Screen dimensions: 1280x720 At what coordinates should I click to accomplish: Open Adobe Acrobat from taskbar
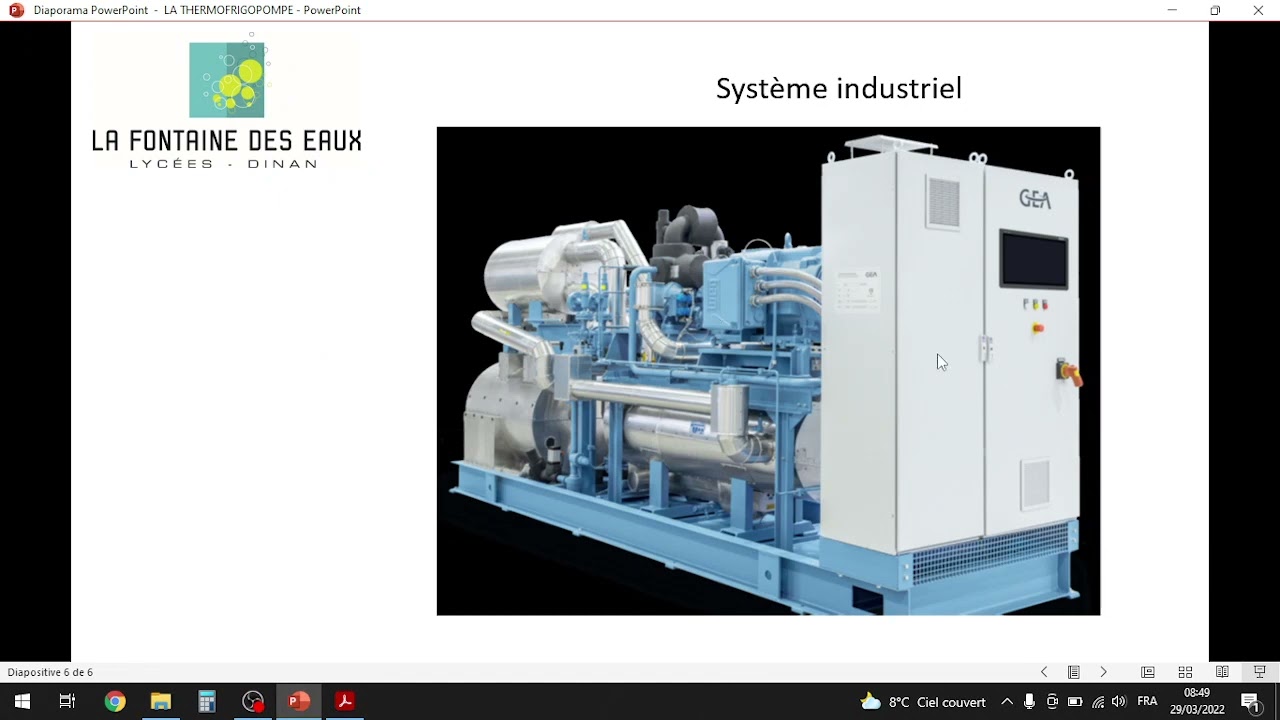click(345, 702)
